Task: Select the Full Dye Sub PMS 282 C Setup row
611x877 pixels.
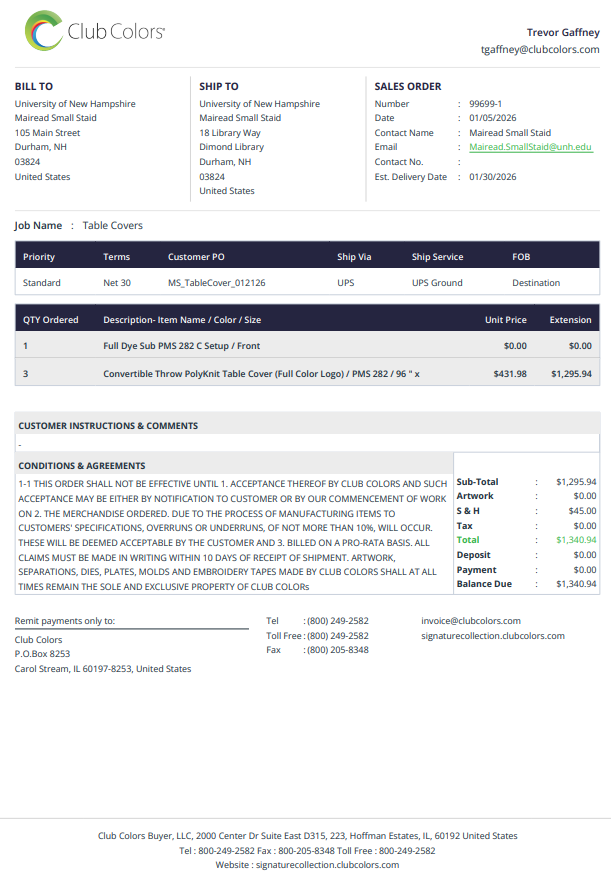Action: (x=307, y=346)
